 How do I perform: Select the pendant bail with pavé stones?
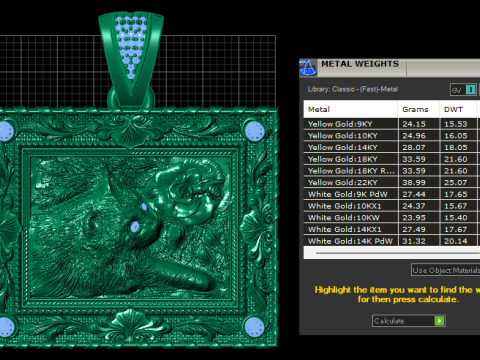coord(131,60)
